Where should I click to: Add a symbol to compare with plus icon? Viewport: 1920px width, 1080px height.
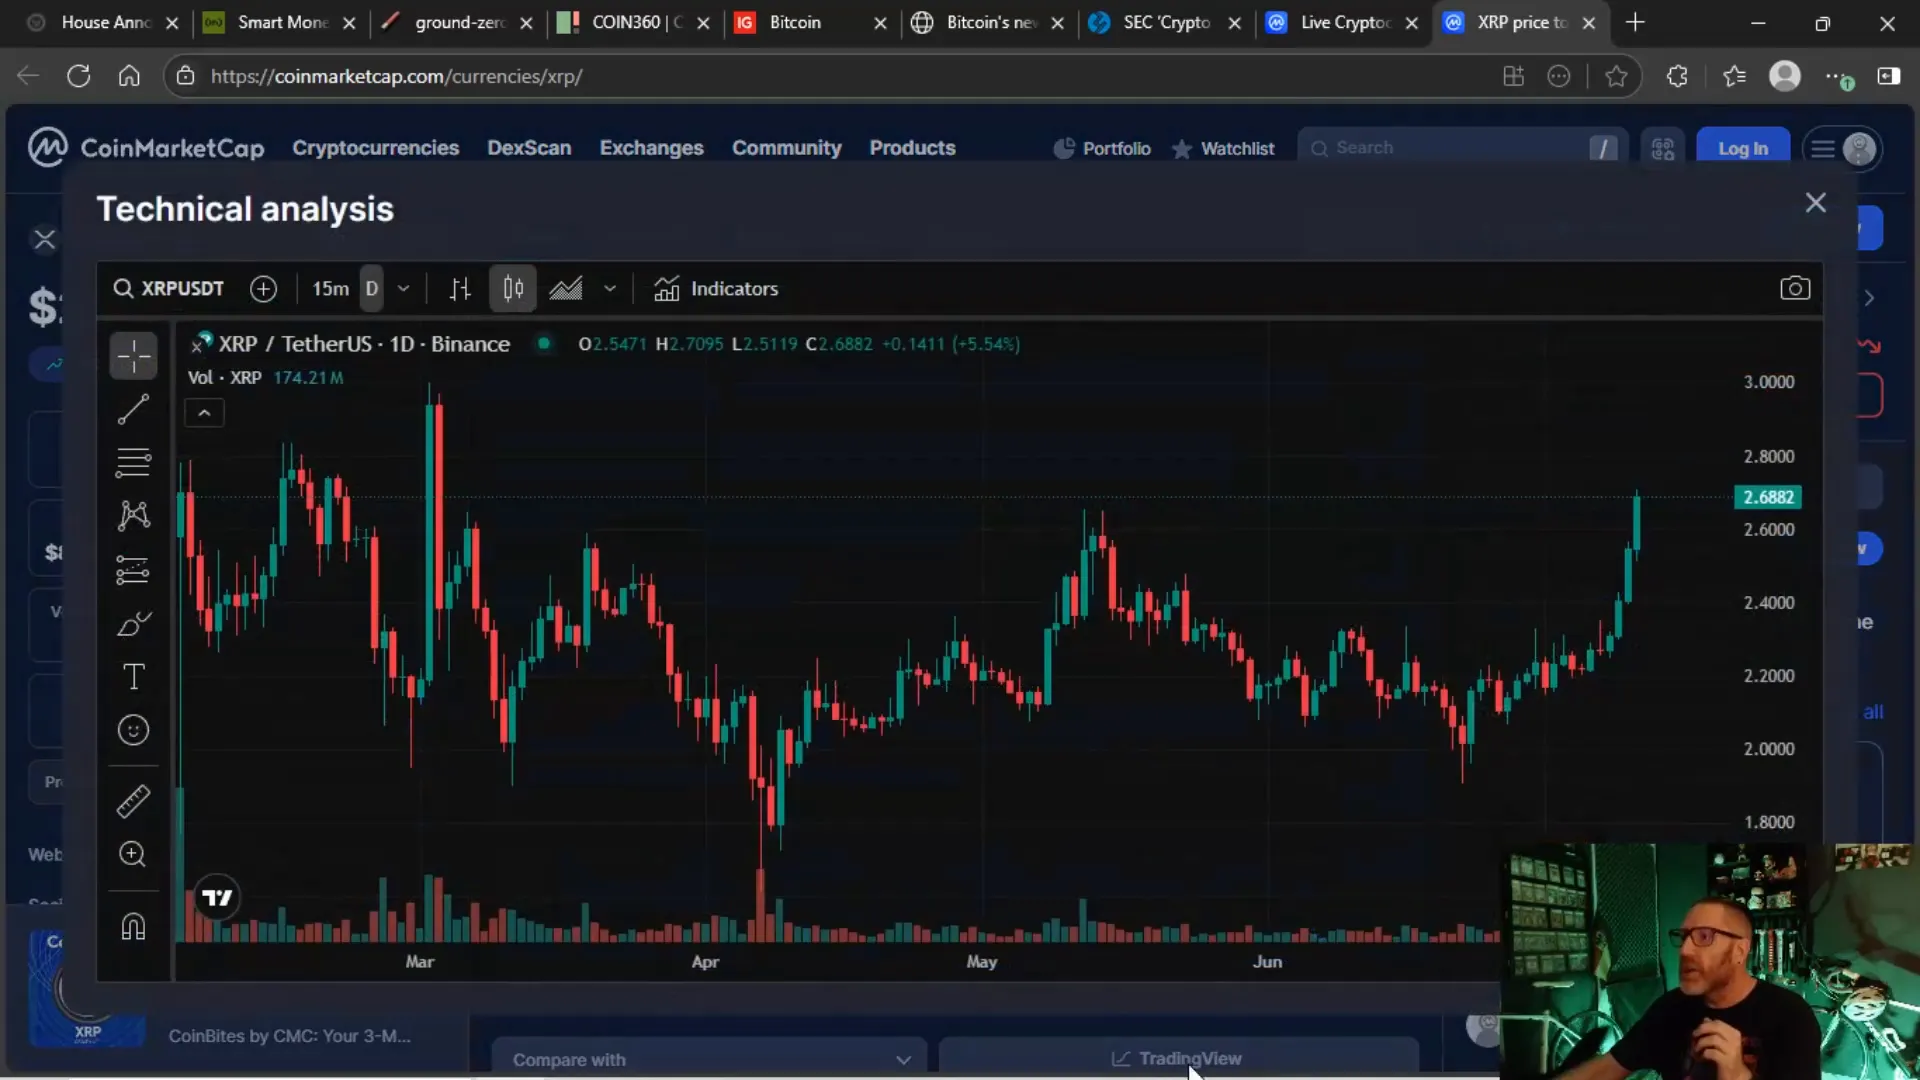click(263, 289)
